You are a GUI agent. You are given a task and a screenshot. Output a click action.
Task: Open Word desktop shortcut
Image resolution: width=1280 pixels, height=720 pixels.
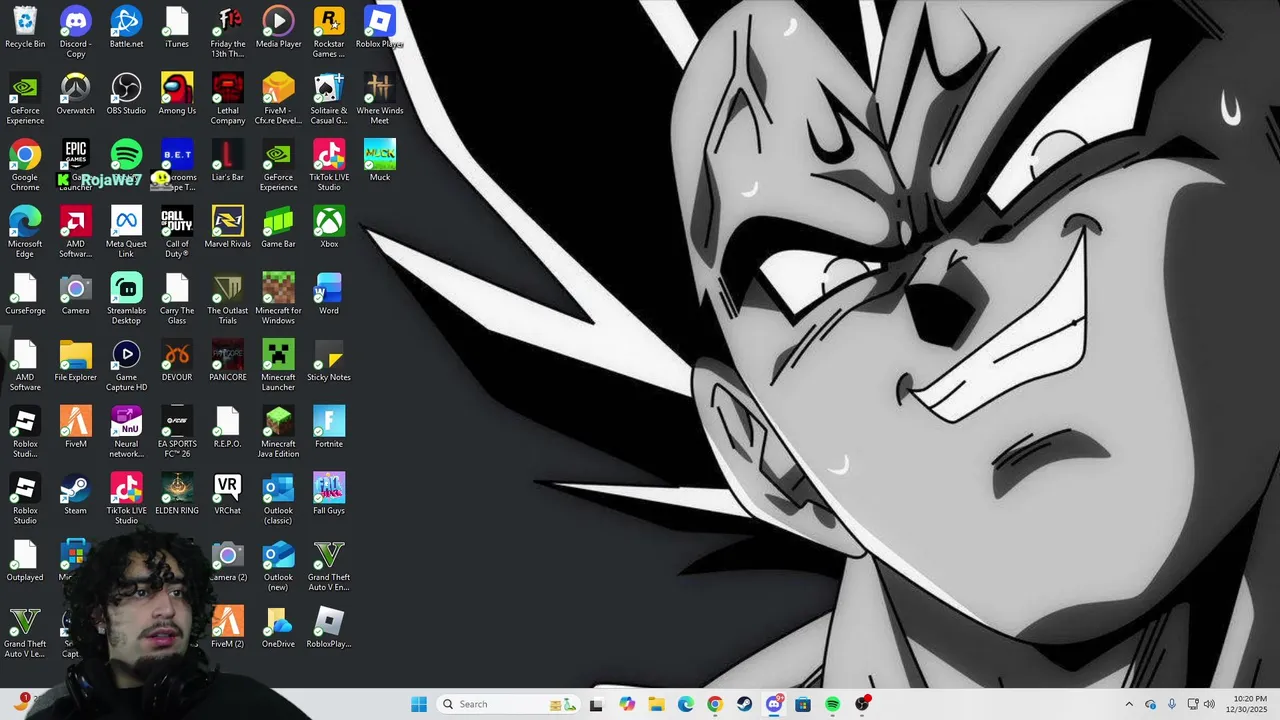tap(329, 294)
